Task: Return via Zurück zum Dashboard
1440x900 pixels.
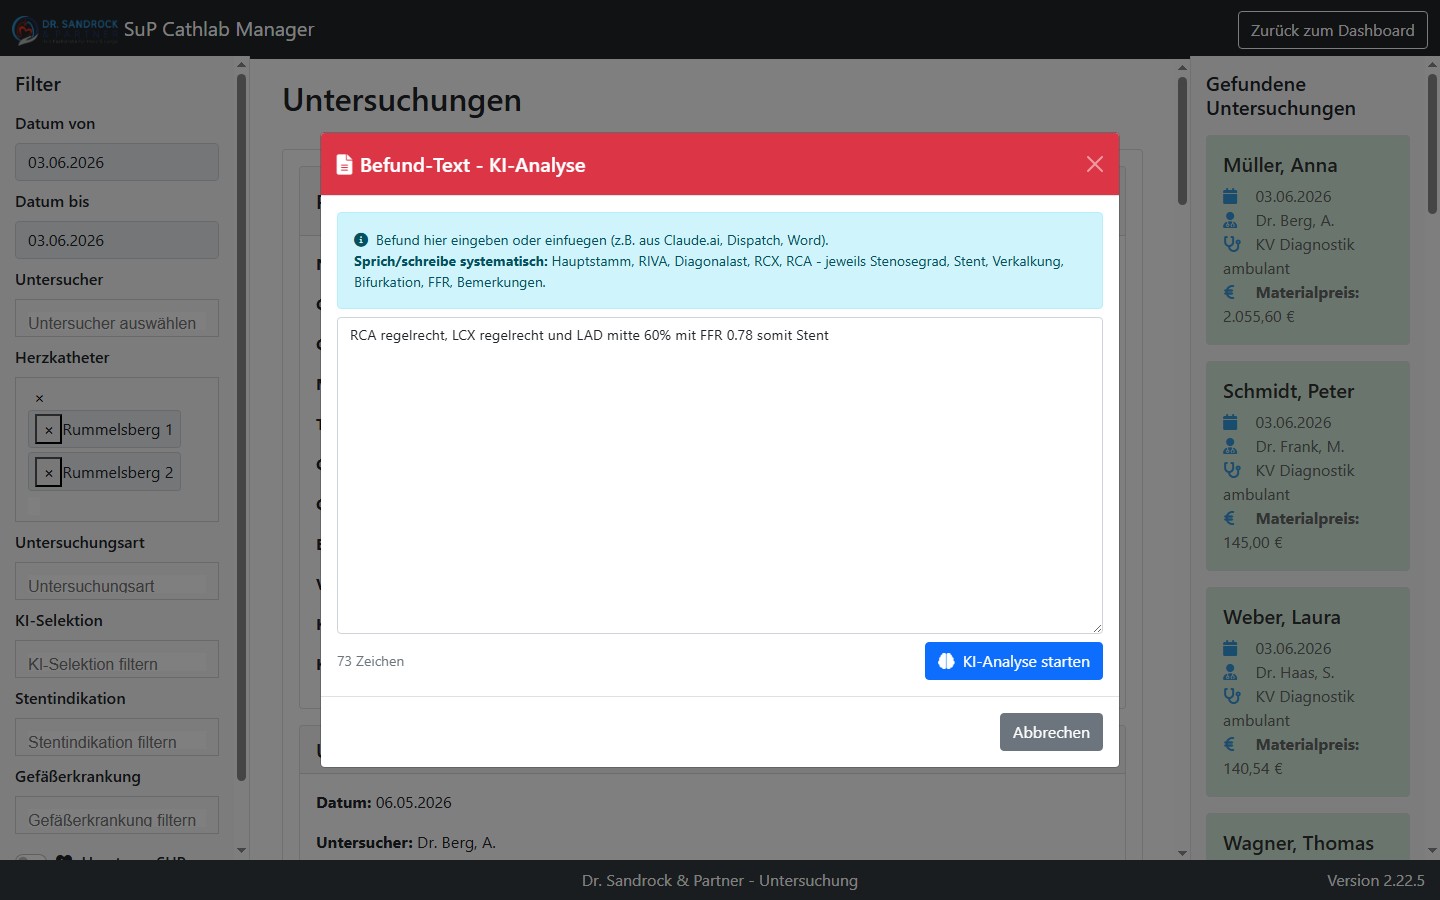Action: 1332,30
